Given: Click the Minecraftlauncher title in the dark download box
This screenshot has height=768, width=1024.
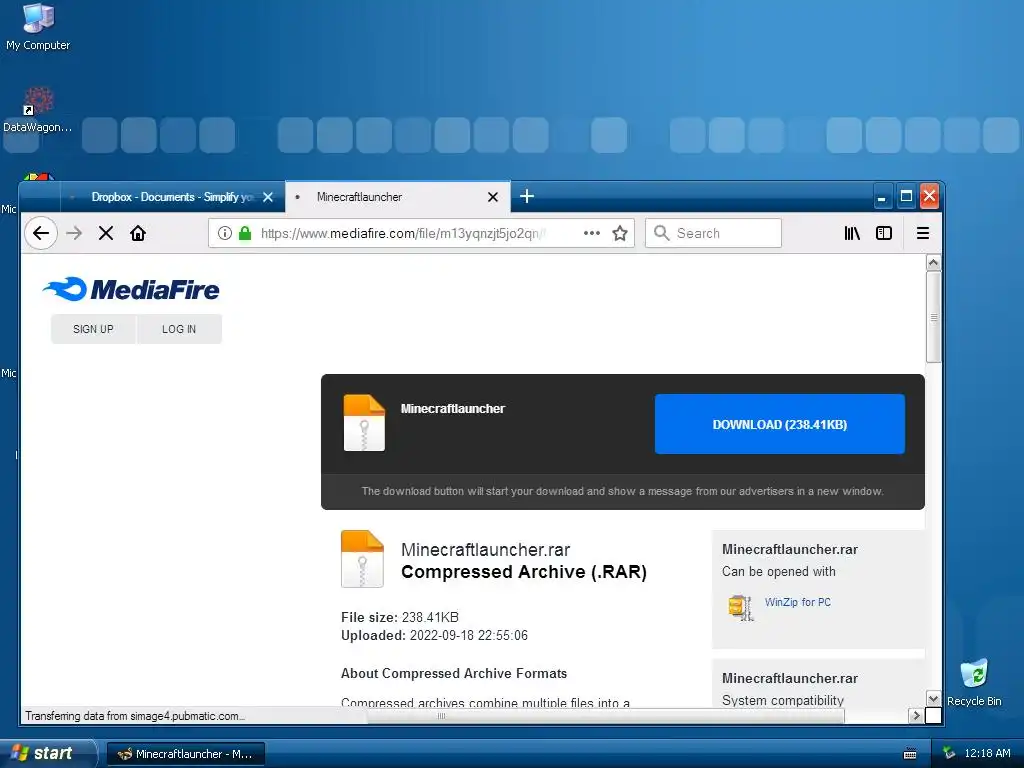Looking at the screenshot, I should pyautogui.click(x=453, y=409).
